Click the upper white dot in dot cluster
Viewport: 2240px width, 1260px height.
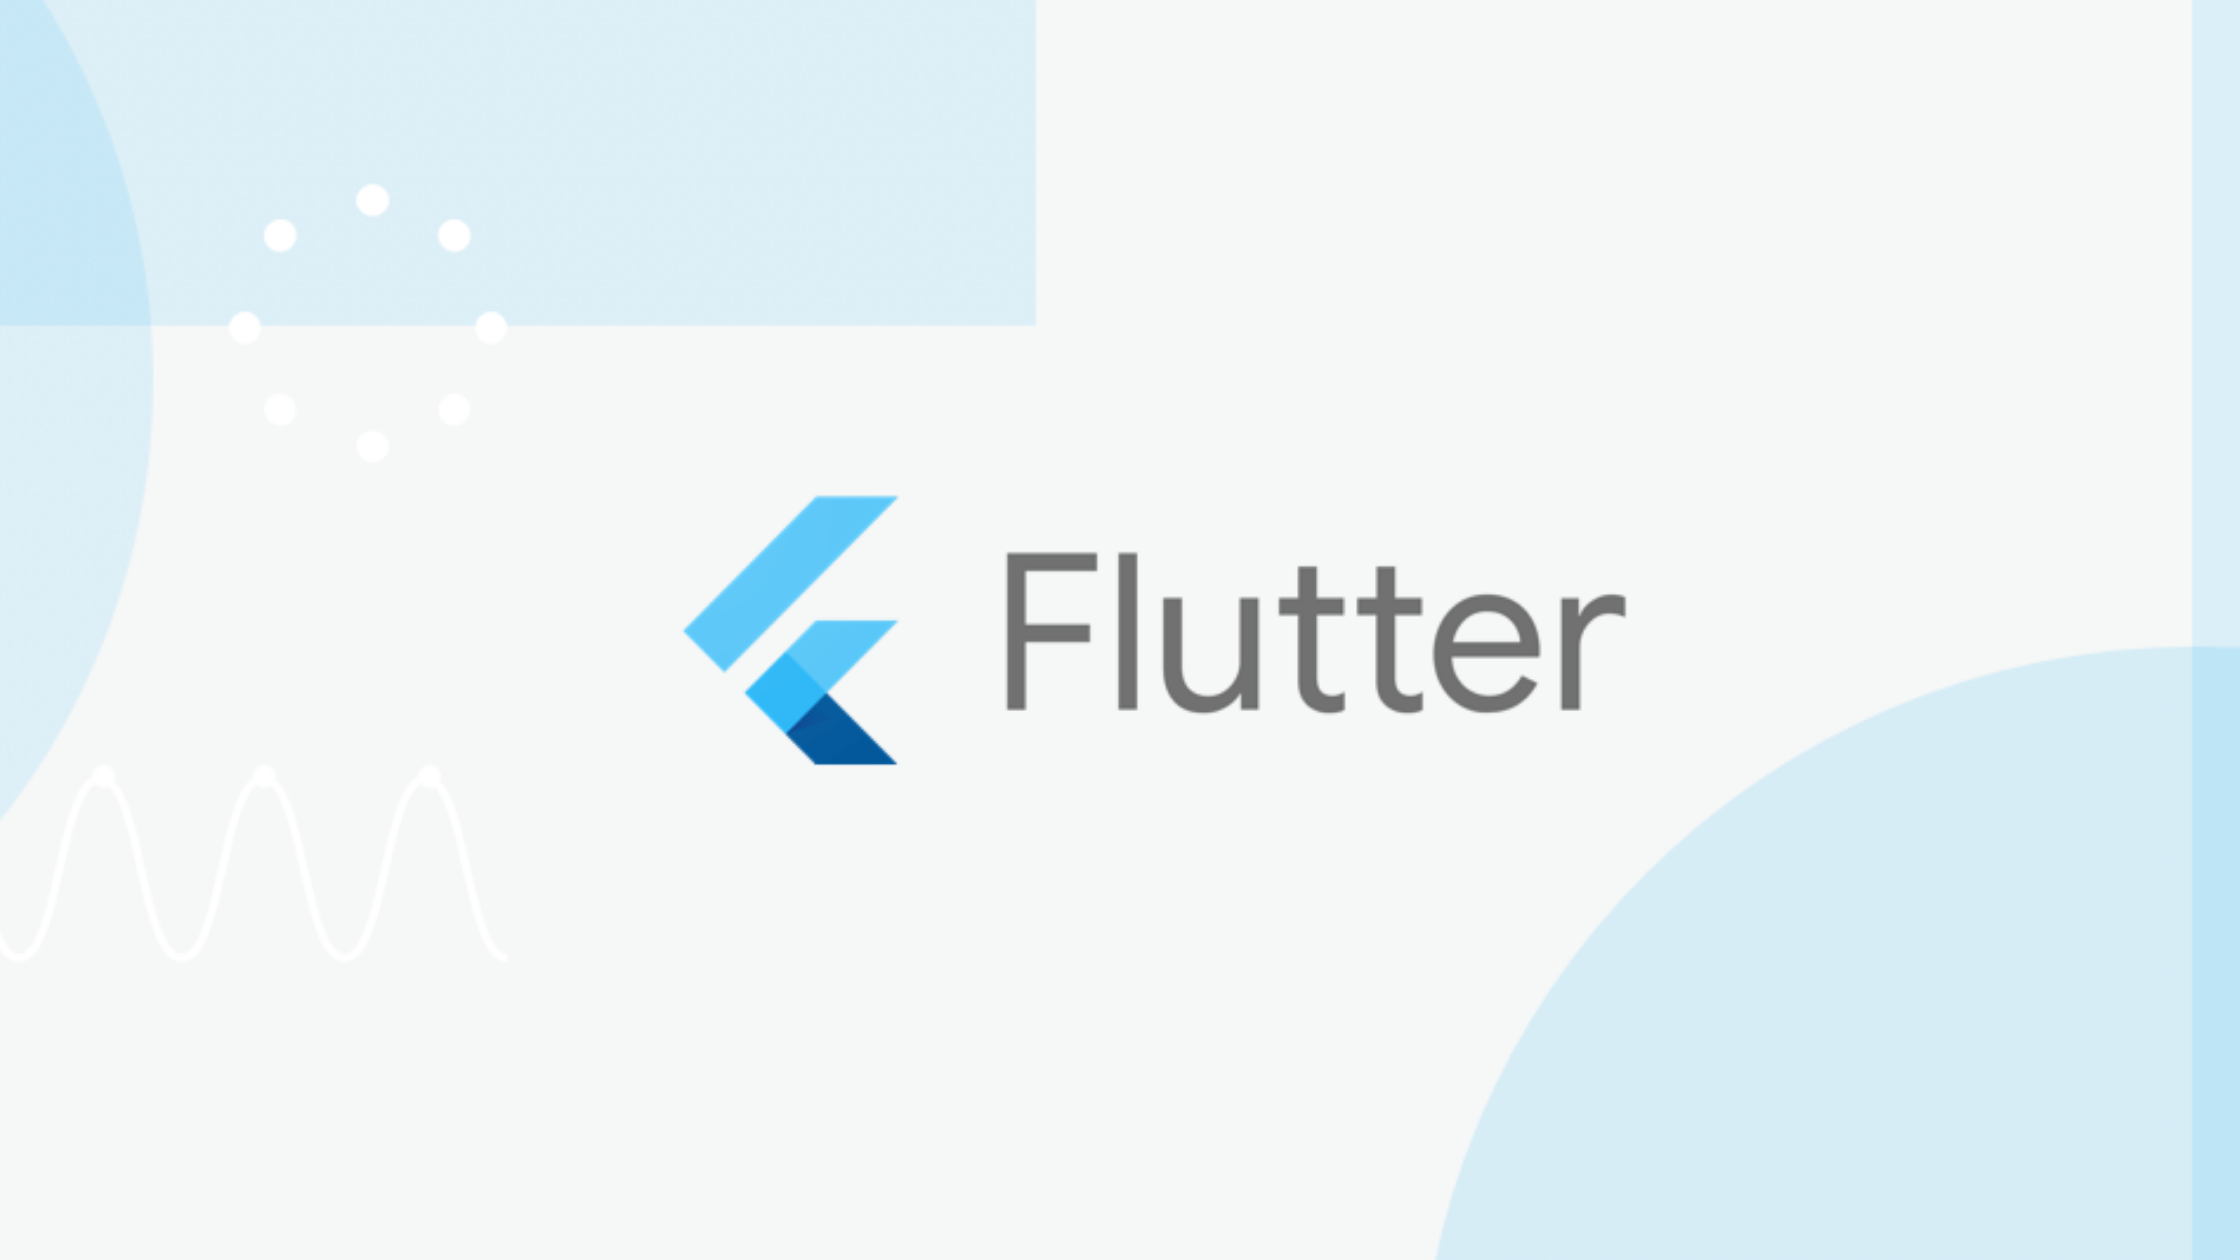(372, 200)
